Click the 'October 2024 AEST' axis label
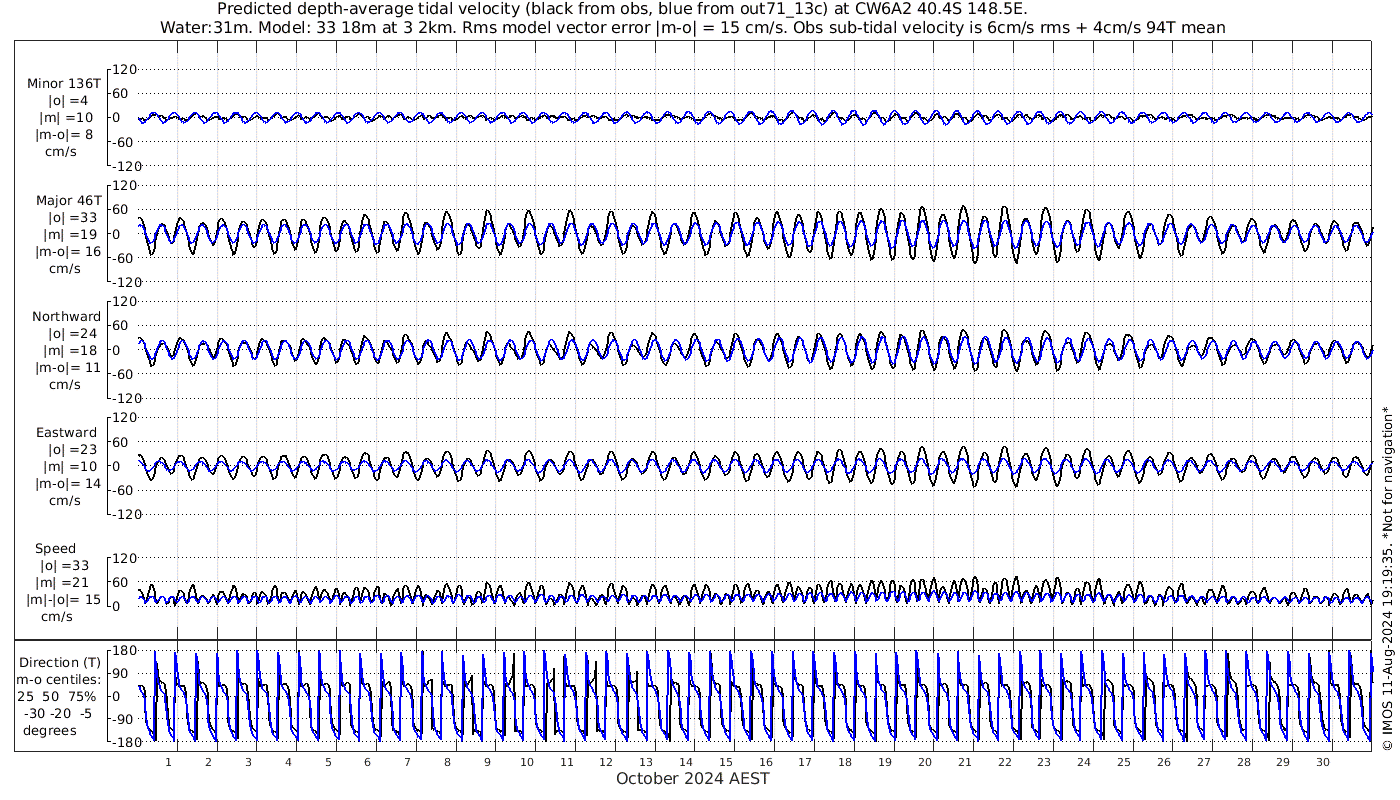 [x=692, y=779]
